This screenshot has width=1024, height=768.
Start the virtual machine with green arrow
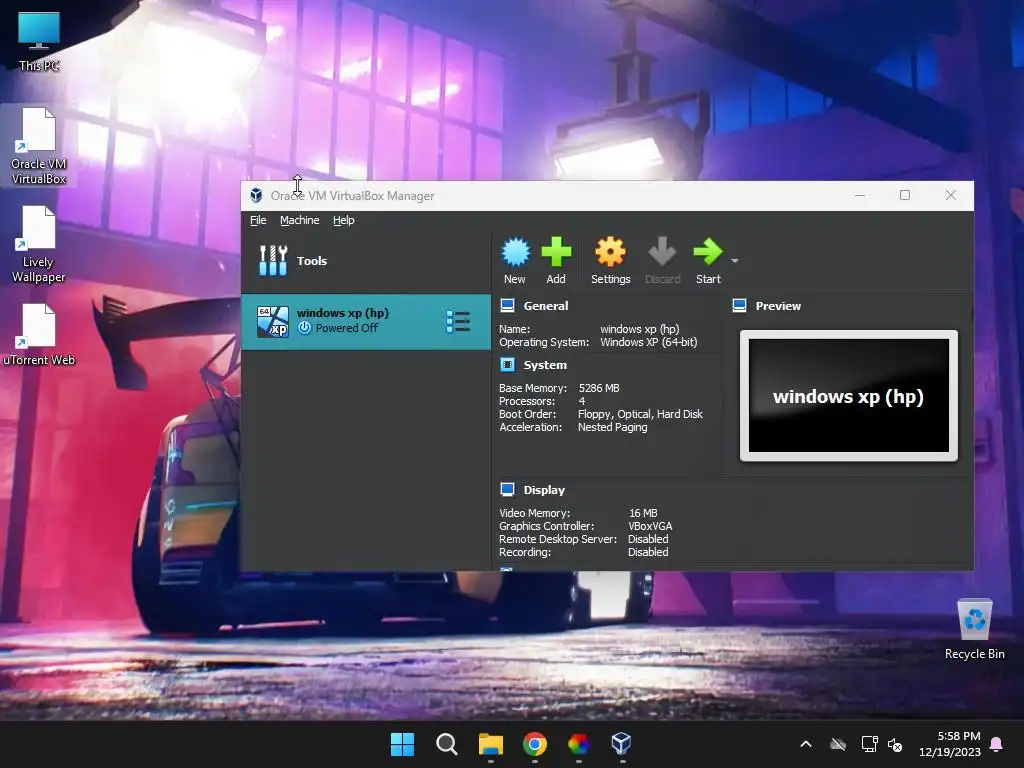(x=707, y=252)
